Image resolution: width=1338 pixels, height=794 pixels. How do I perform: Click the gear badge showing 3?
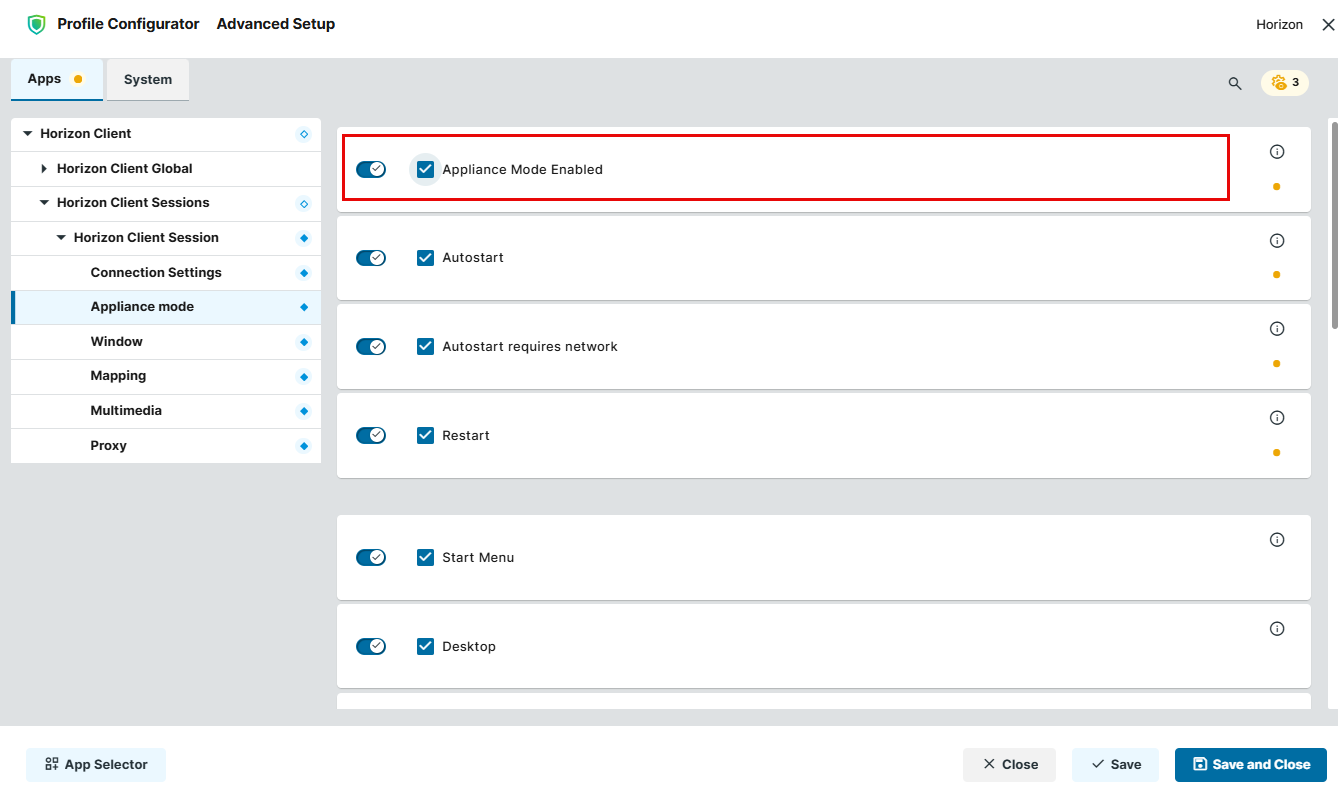click(x=1285, y=83)
